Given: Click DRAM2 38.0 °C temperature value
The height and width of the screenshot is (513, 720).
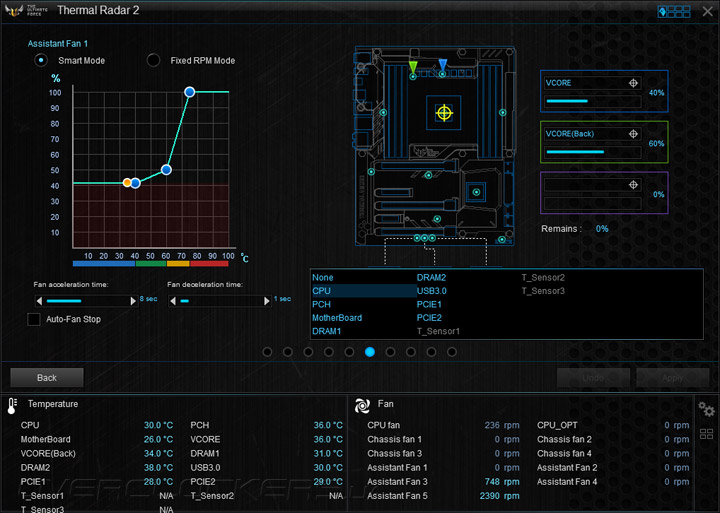Looking at the screenshot, I should (158, 468).
